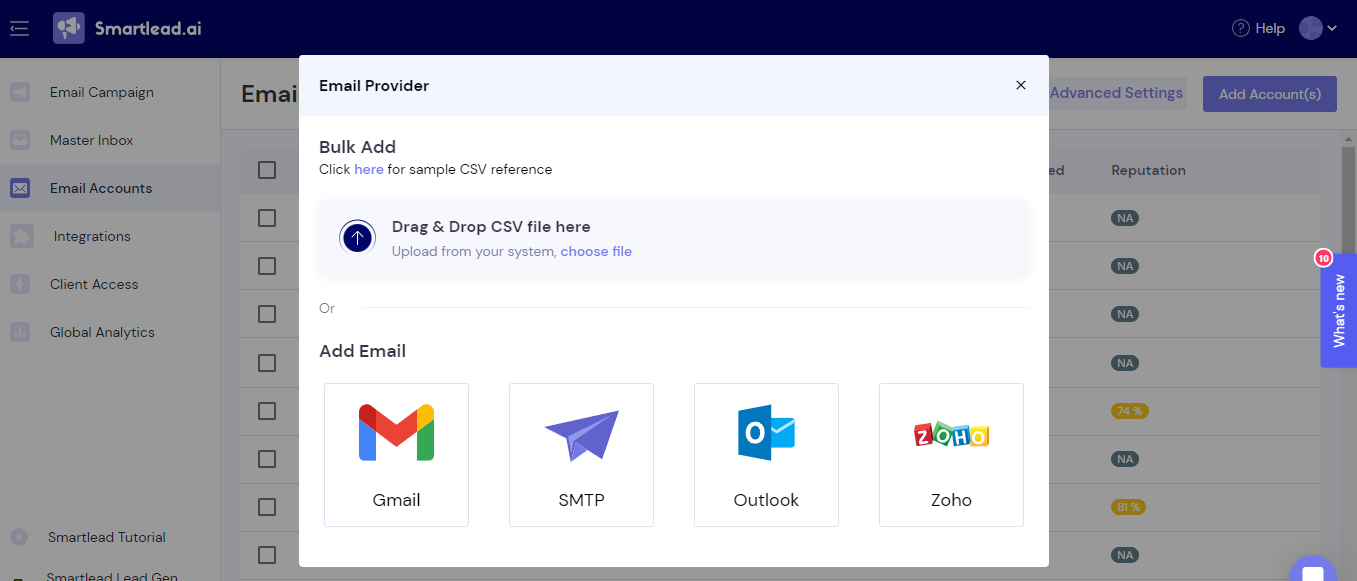
Task: Click user profile avatar
Action: (1310, 28)
